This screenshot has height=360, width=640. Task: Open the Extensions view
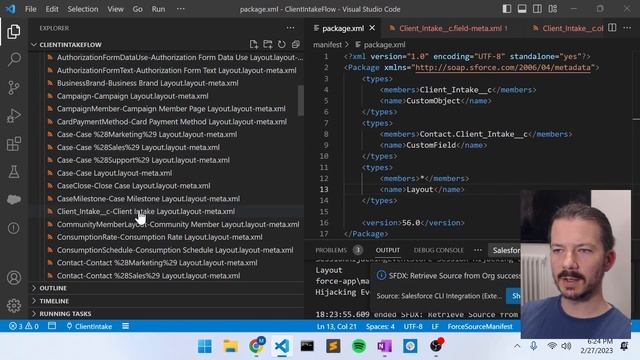(x=13, y=144)
